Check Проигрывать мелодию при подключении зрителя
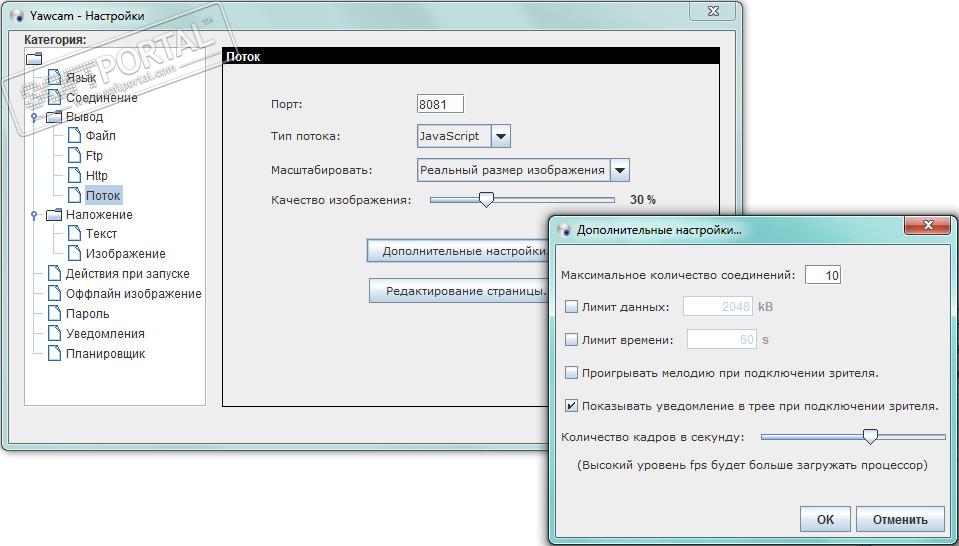Viewport: 959px width, 546px height. pos(571,372)
